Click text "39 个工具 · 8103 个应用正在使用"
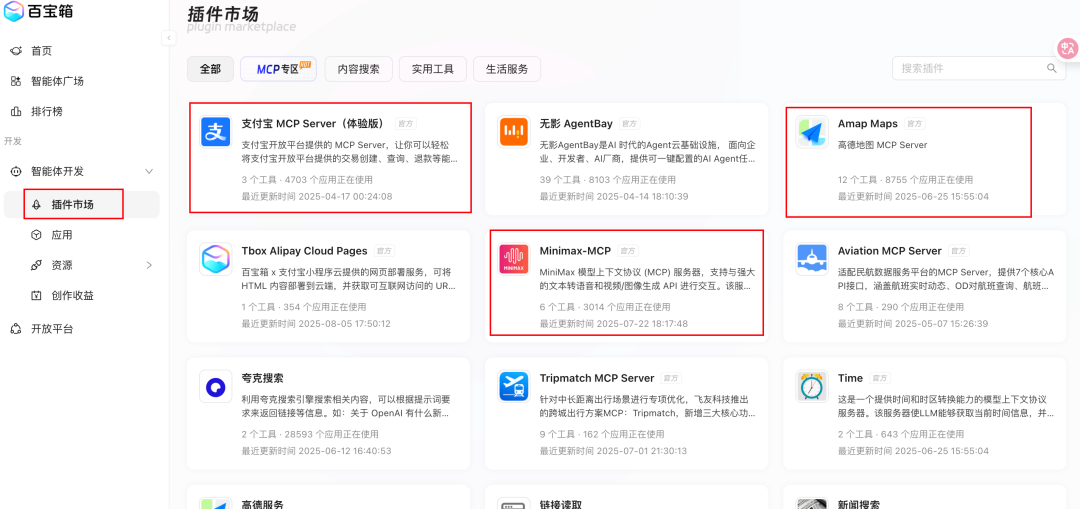This screenshot has height=509, width=1080. pyautogui.click(x=608, y=180)
